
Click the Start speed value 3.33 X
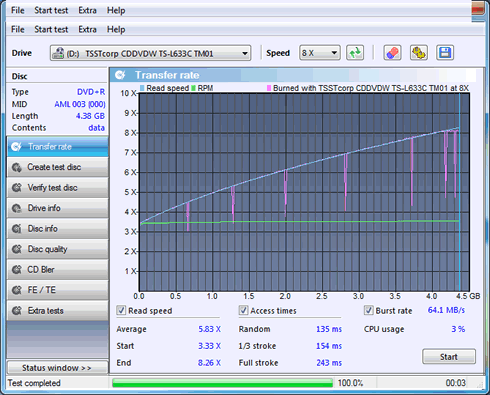pos(209,346)
